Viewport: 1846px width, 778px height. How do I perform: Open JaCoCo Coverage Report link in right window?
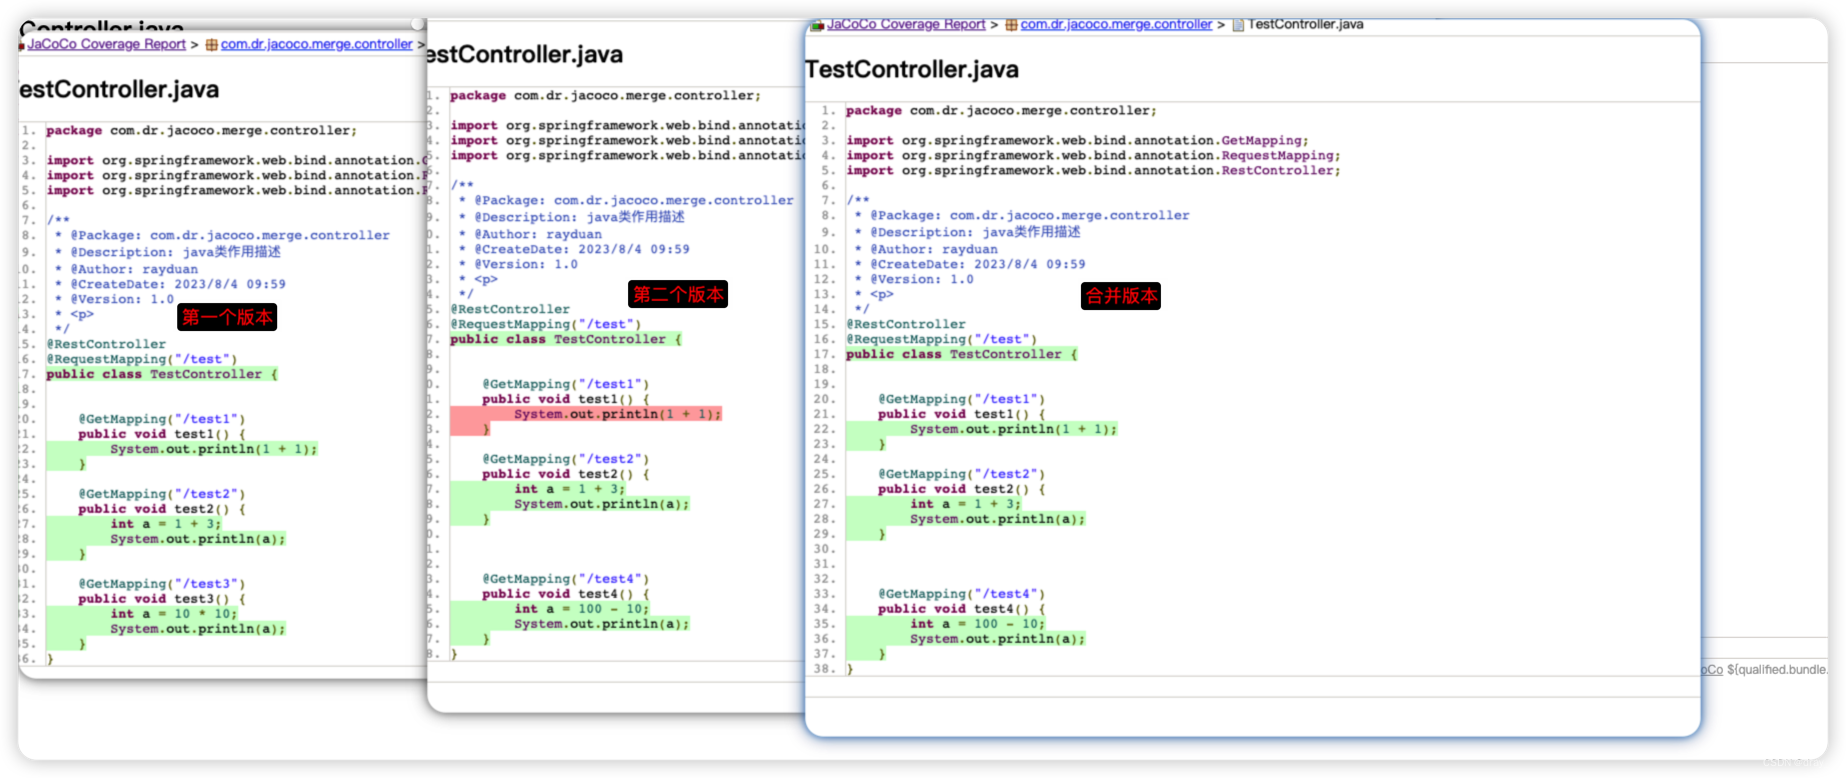point(906,24)
